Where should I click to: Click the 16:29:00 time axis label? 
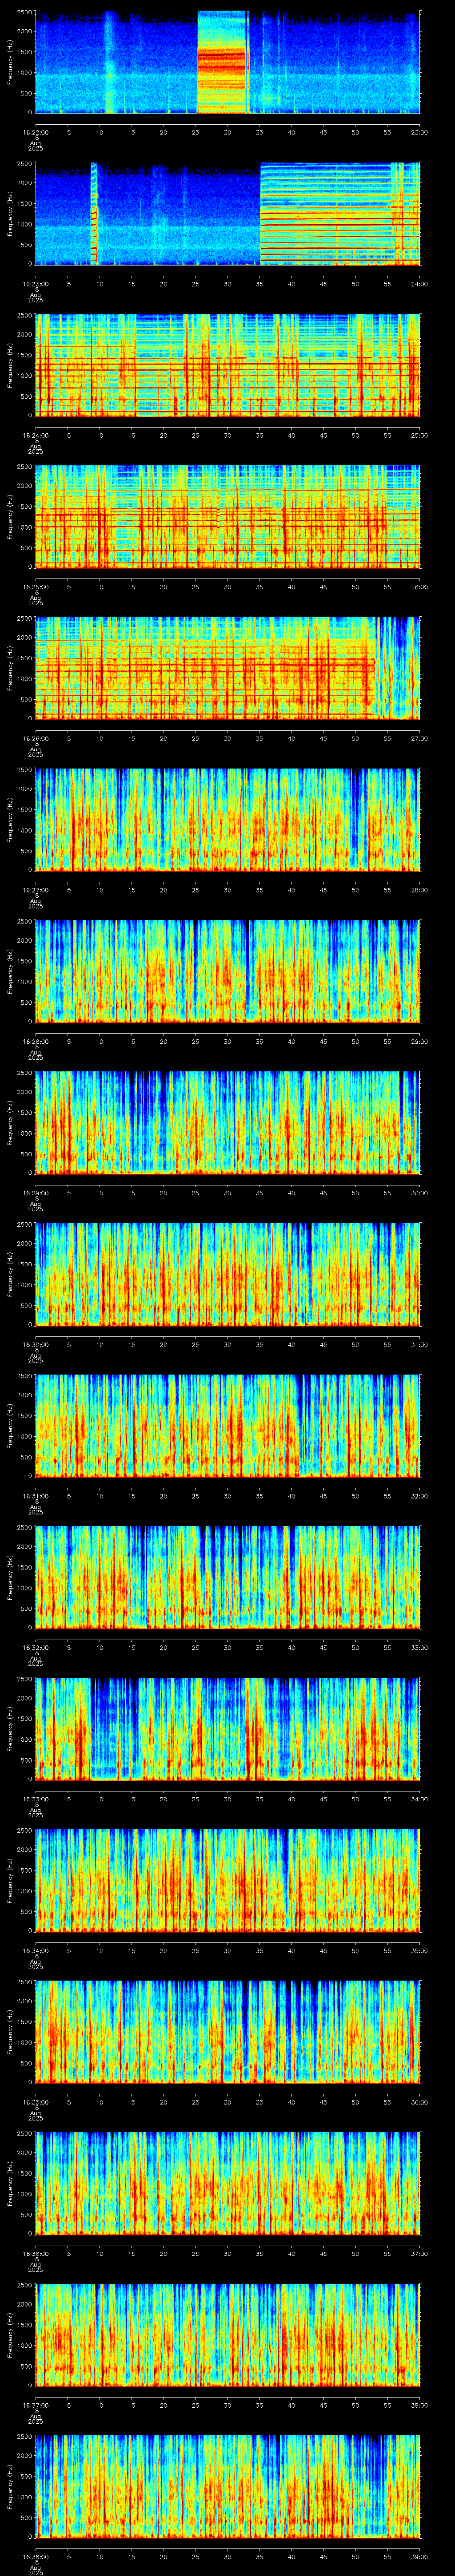click(35, 1193)
